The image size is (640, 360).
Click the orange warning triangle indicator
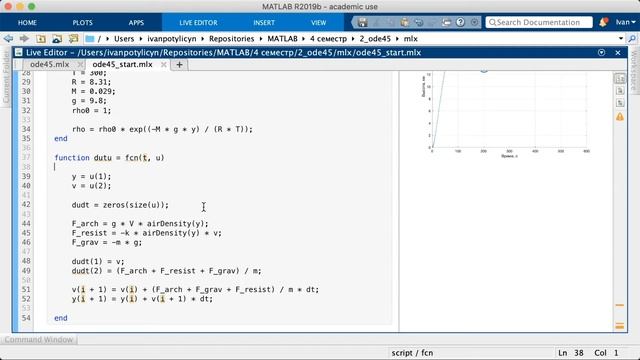620,117
